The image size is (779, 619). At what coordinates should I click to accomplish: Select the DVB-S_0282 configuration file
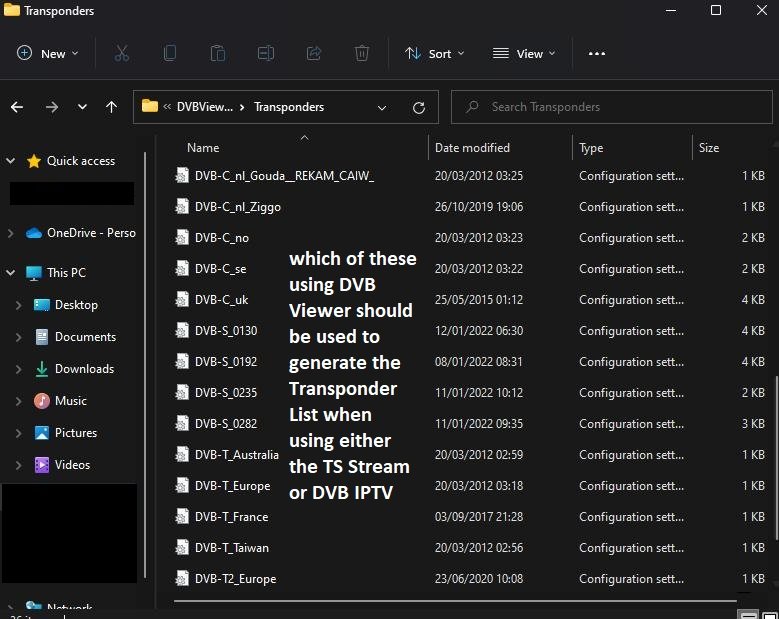[226, 424]
